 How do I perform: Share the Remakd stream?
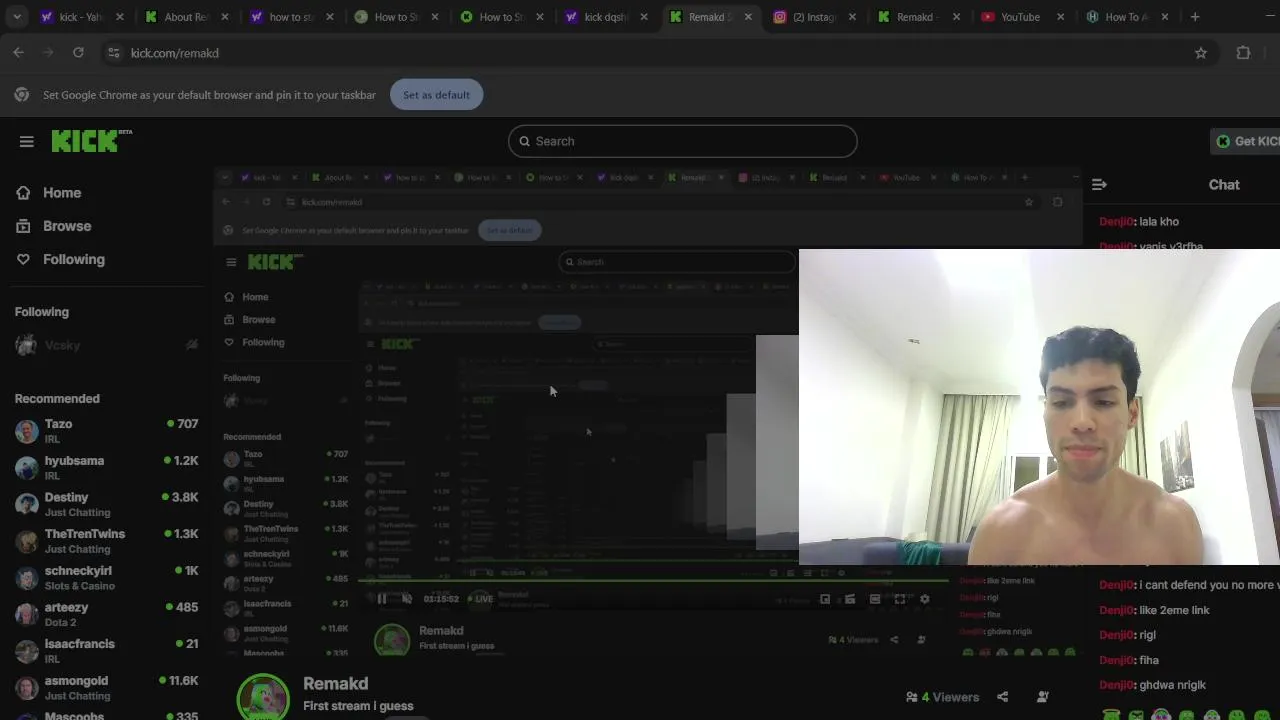point(1002,697)
